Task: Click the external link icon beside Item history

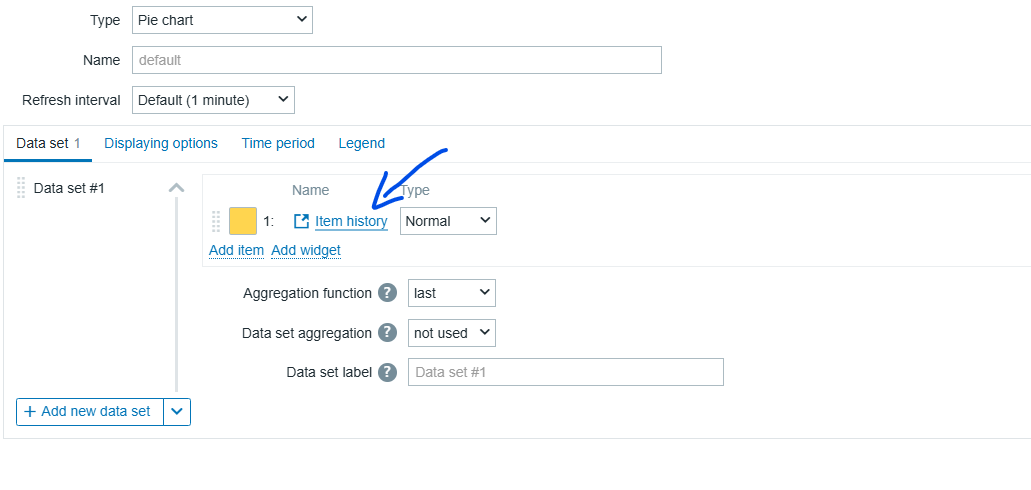Action: (x=301, y=222)
